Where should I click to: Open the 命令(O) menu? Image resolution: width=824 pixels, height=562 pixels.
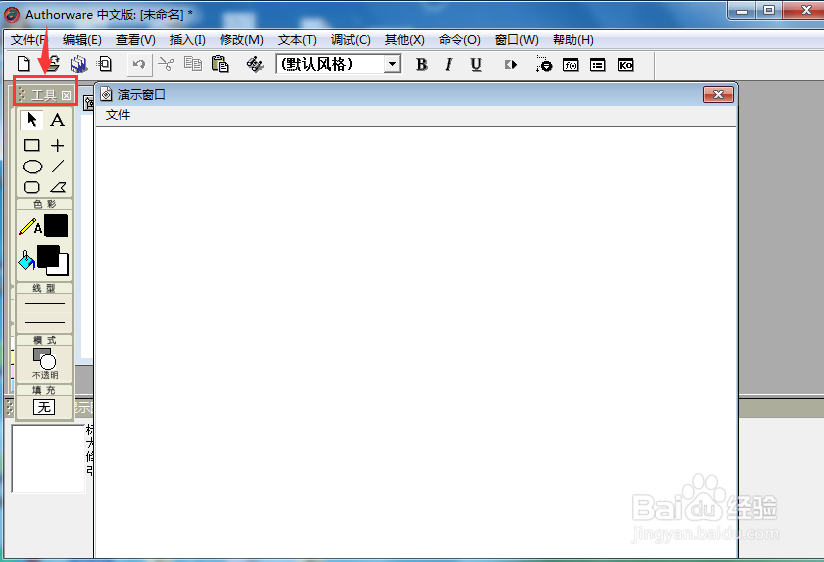tap(460, 40)
